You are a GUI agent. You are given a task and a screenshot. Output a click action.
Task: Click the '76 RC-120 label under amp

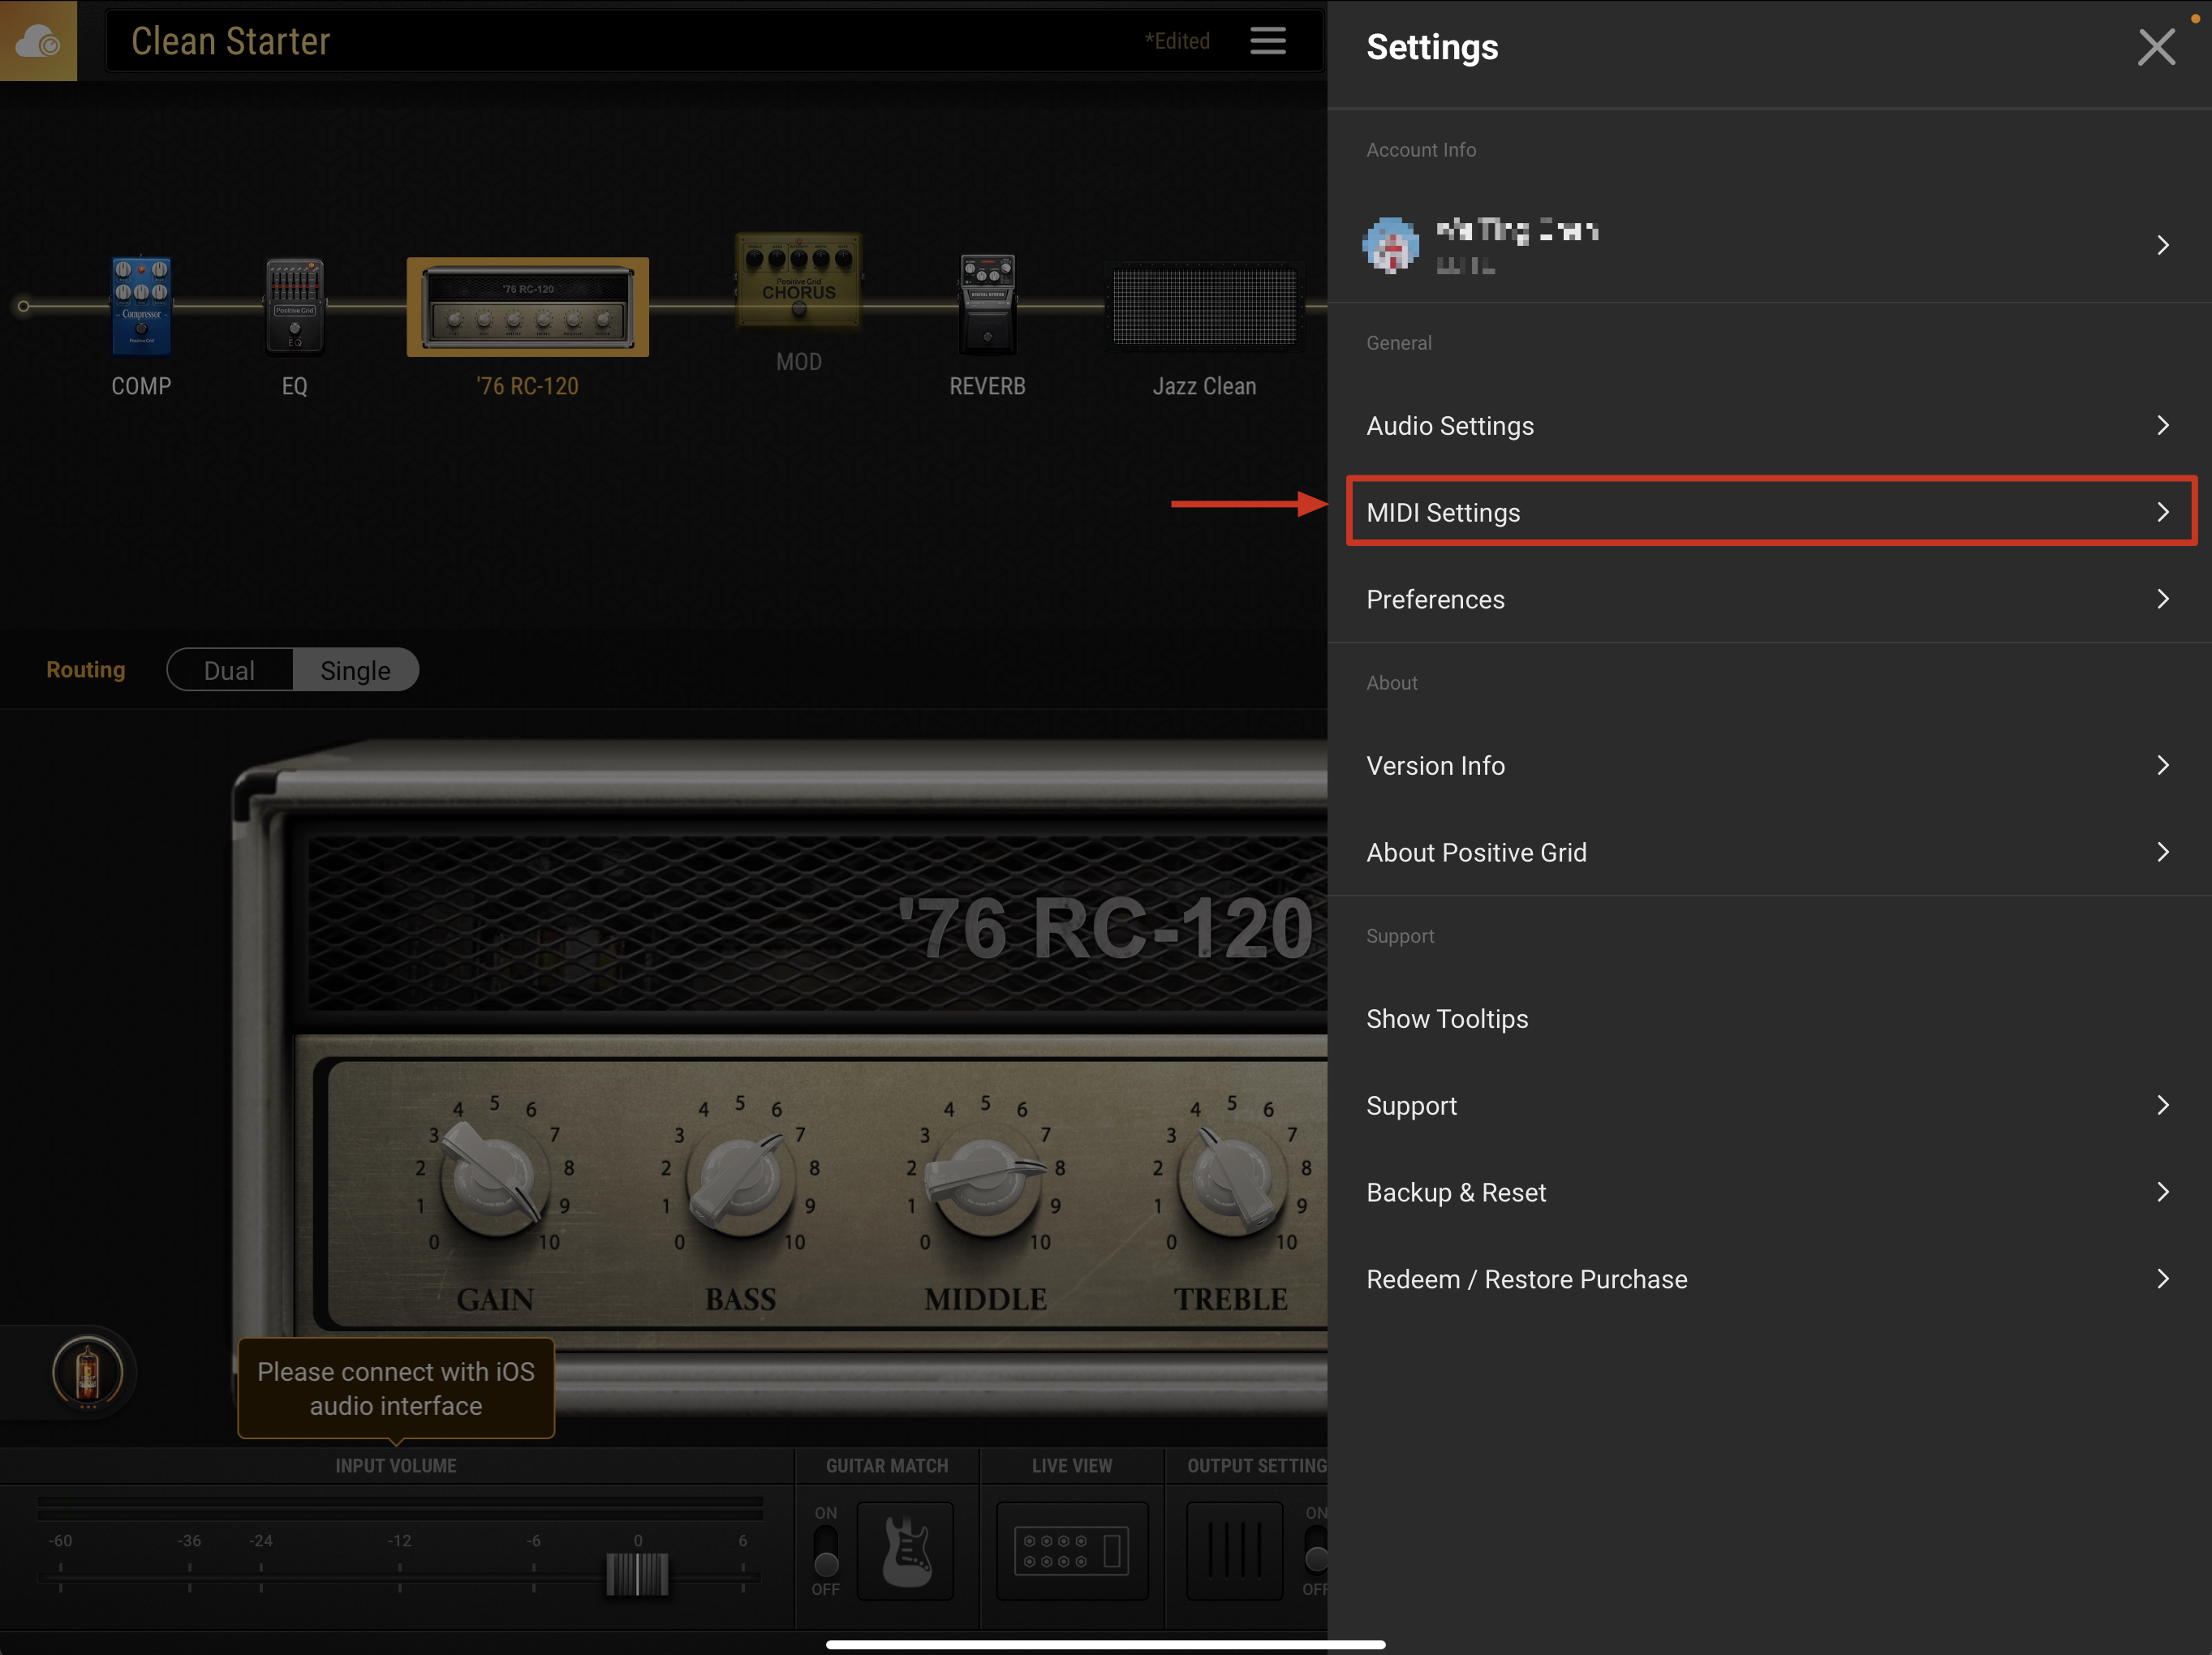pos(527,386)
